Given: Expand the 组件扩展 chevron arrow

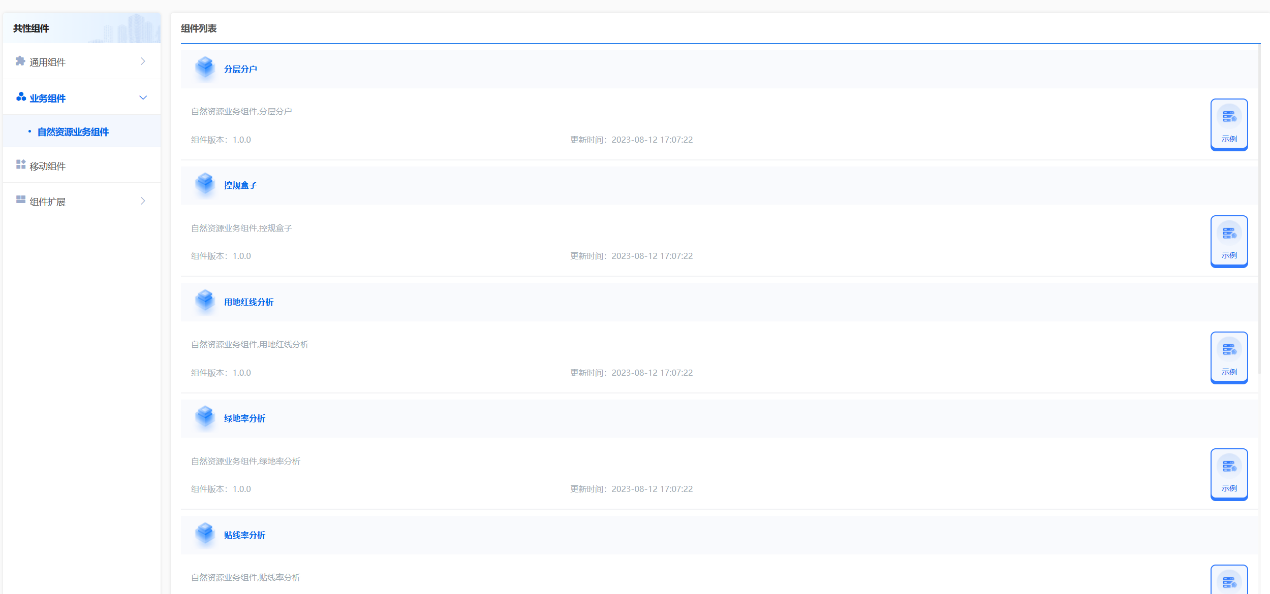Looking at the screenshot, I should (x=143, y=201).
